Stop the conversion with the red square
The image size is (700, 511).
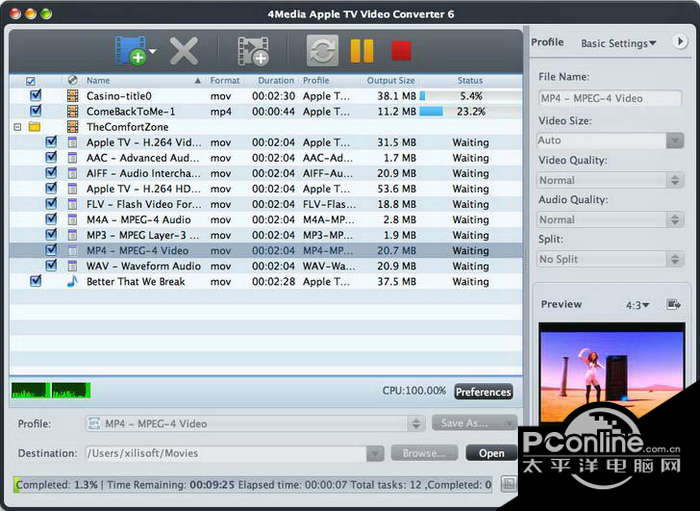click(401, 51)
